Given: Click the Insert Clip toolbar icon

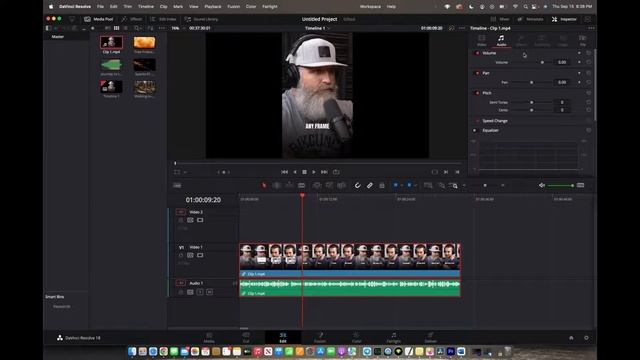Looking at the screenshot, I should click(317, 185).
